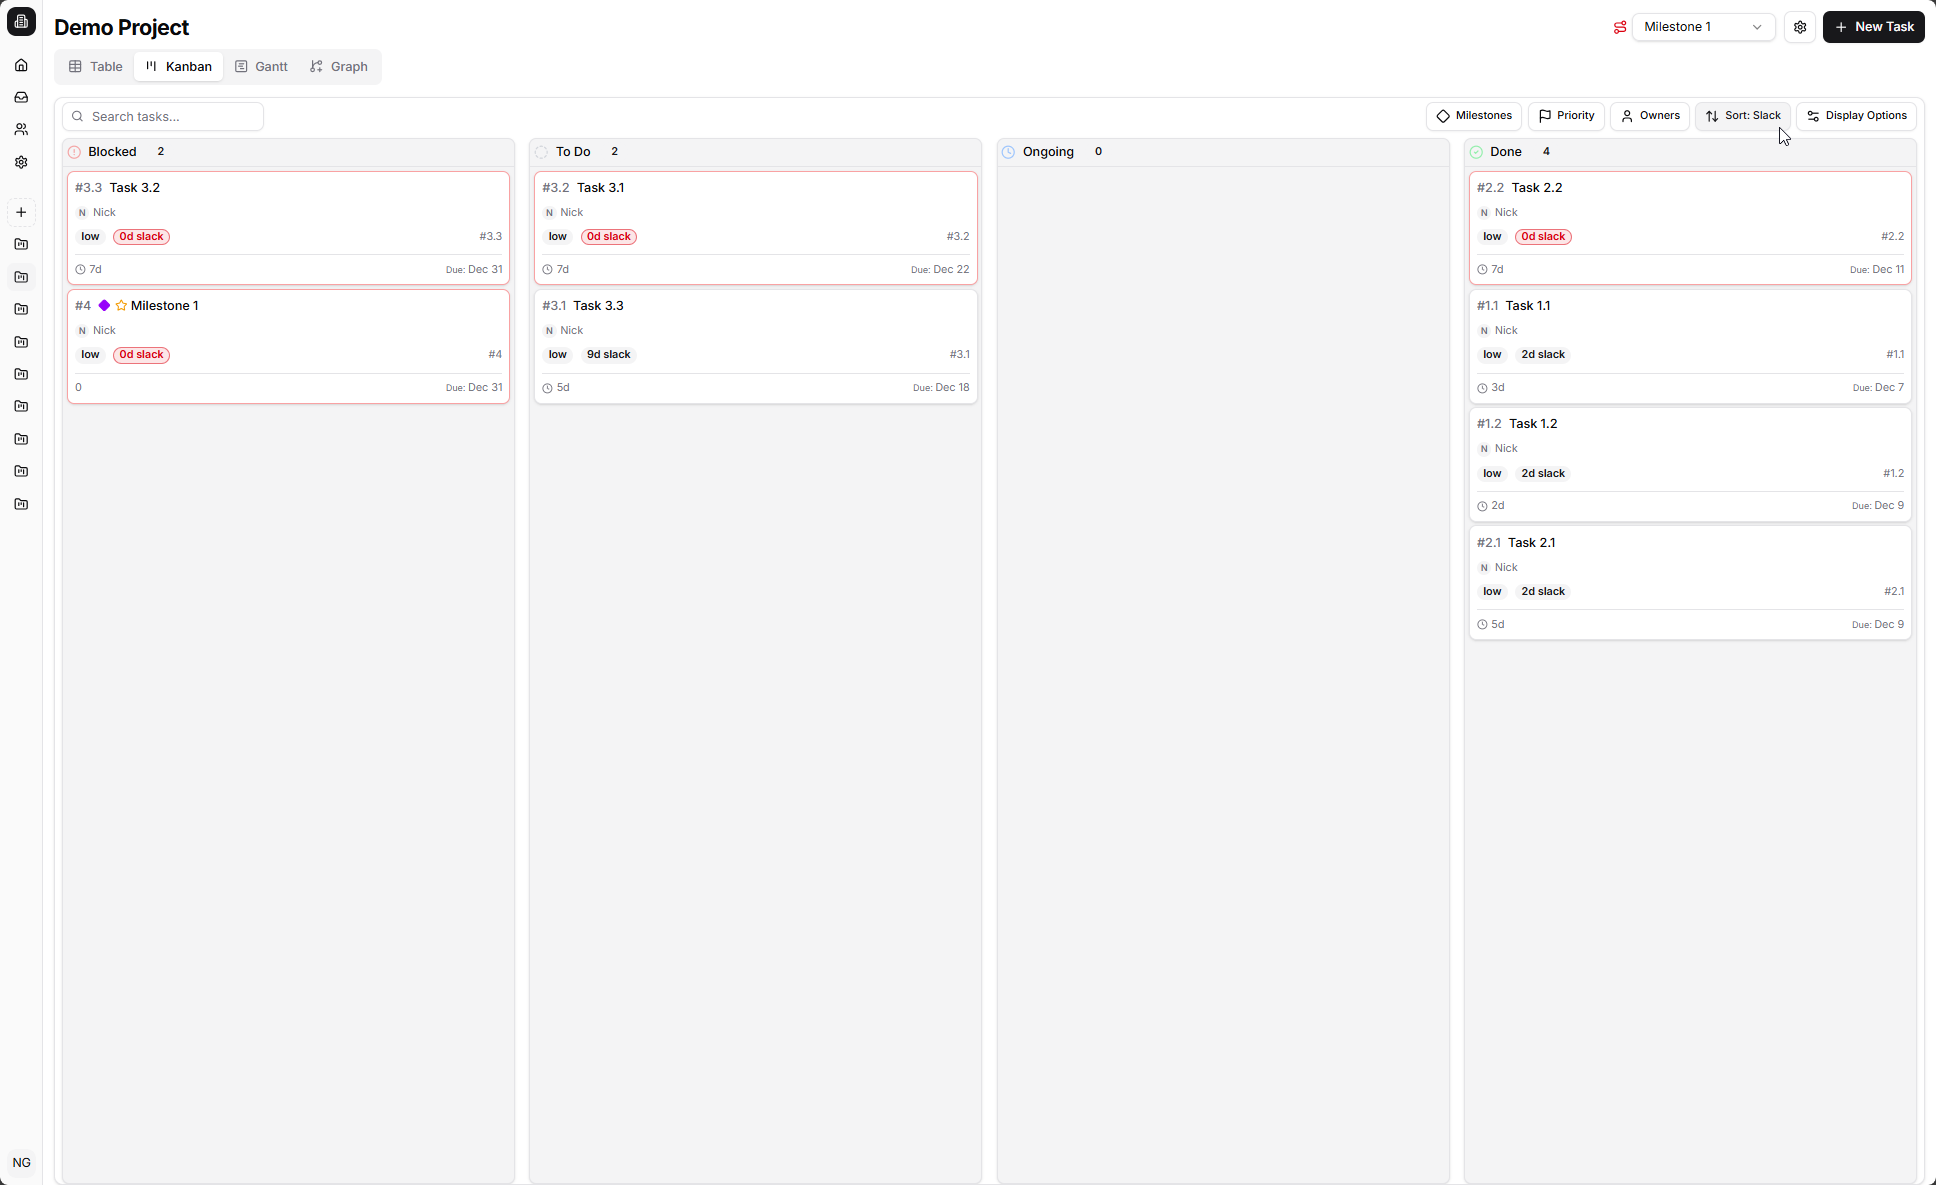
Task: Click the app logo at top left
Action: click(21, 21)
